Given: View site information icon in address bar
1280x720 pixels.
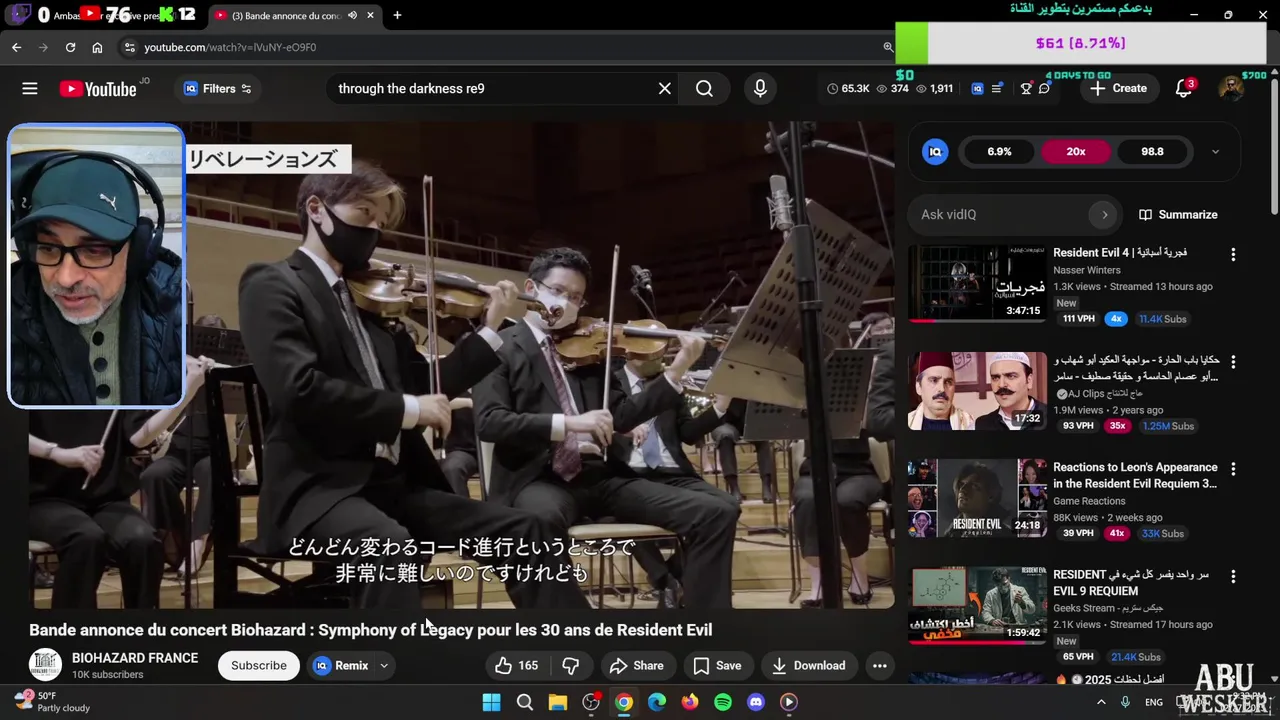Looking at the screenshot, I should coord(129,47).
